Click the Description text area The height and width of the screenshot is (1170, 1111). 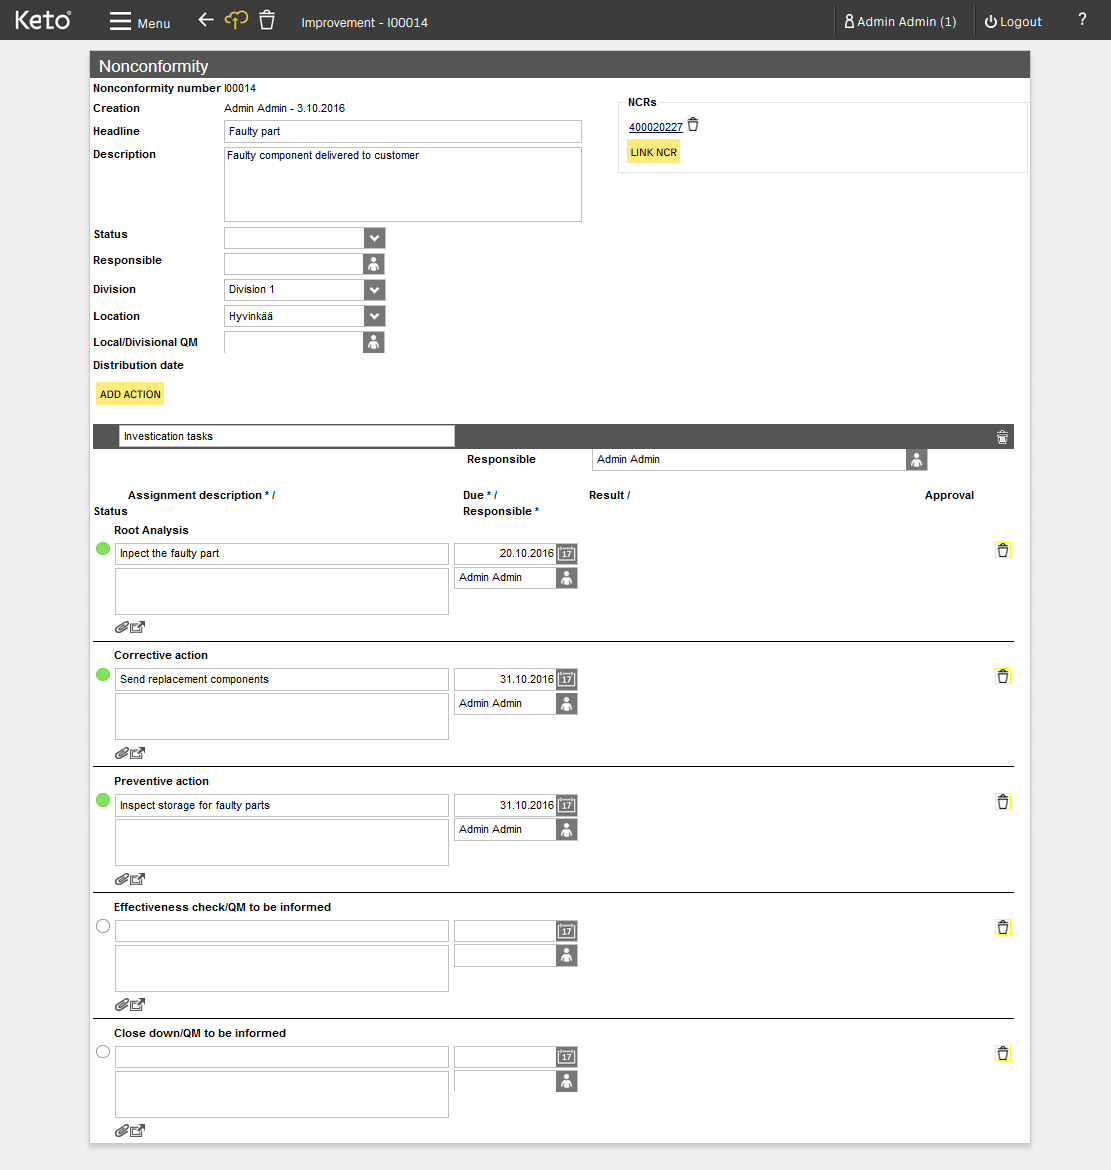pos(403,184)
